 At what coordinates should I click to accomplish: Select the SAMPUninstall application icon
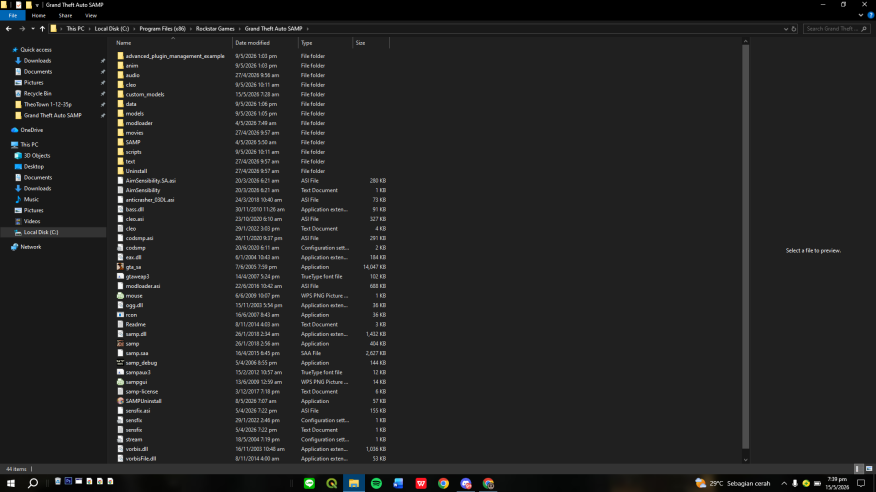click(x=120, y=401)
